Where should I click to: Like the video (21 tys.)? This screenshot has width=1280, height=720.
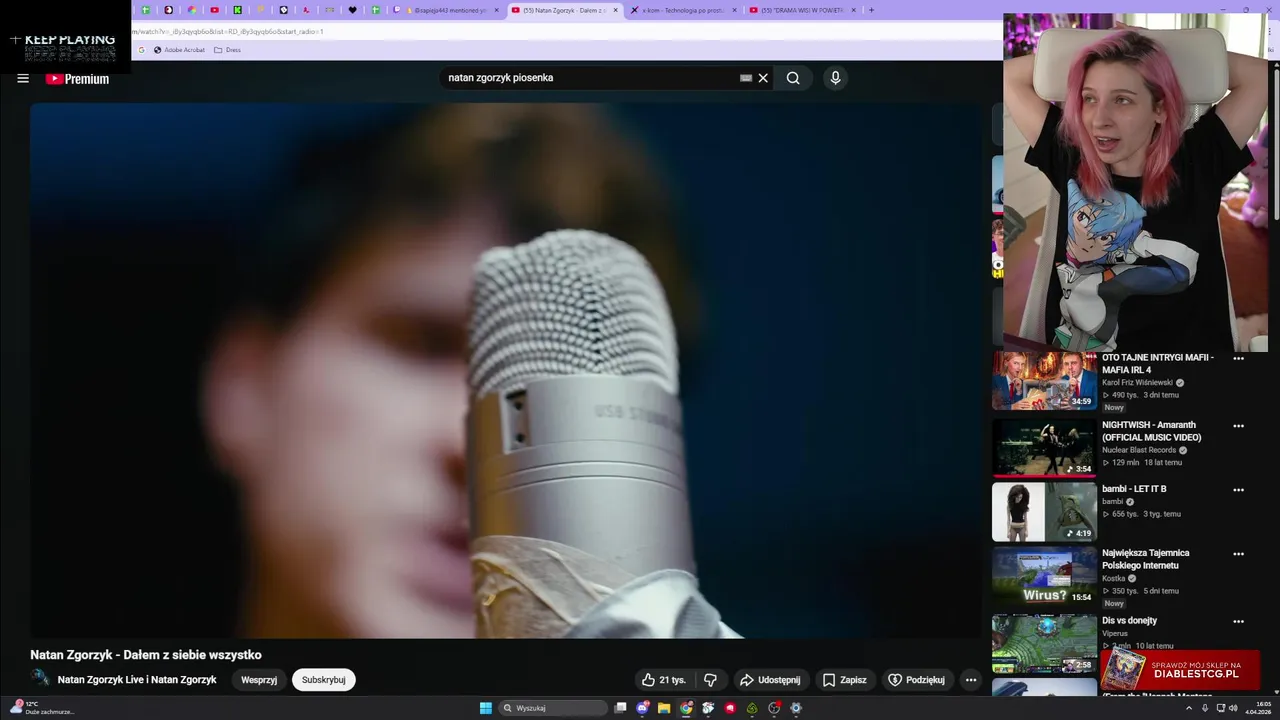[664, 680]
